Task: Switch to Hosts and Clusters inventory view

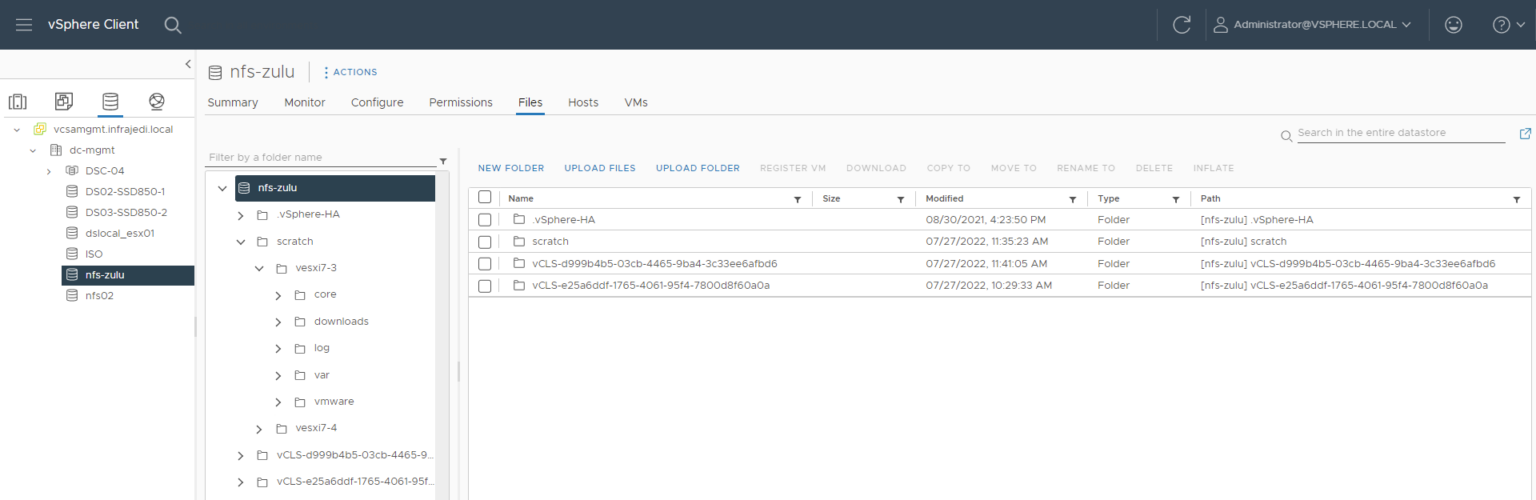Action: (x=17, y=101)
